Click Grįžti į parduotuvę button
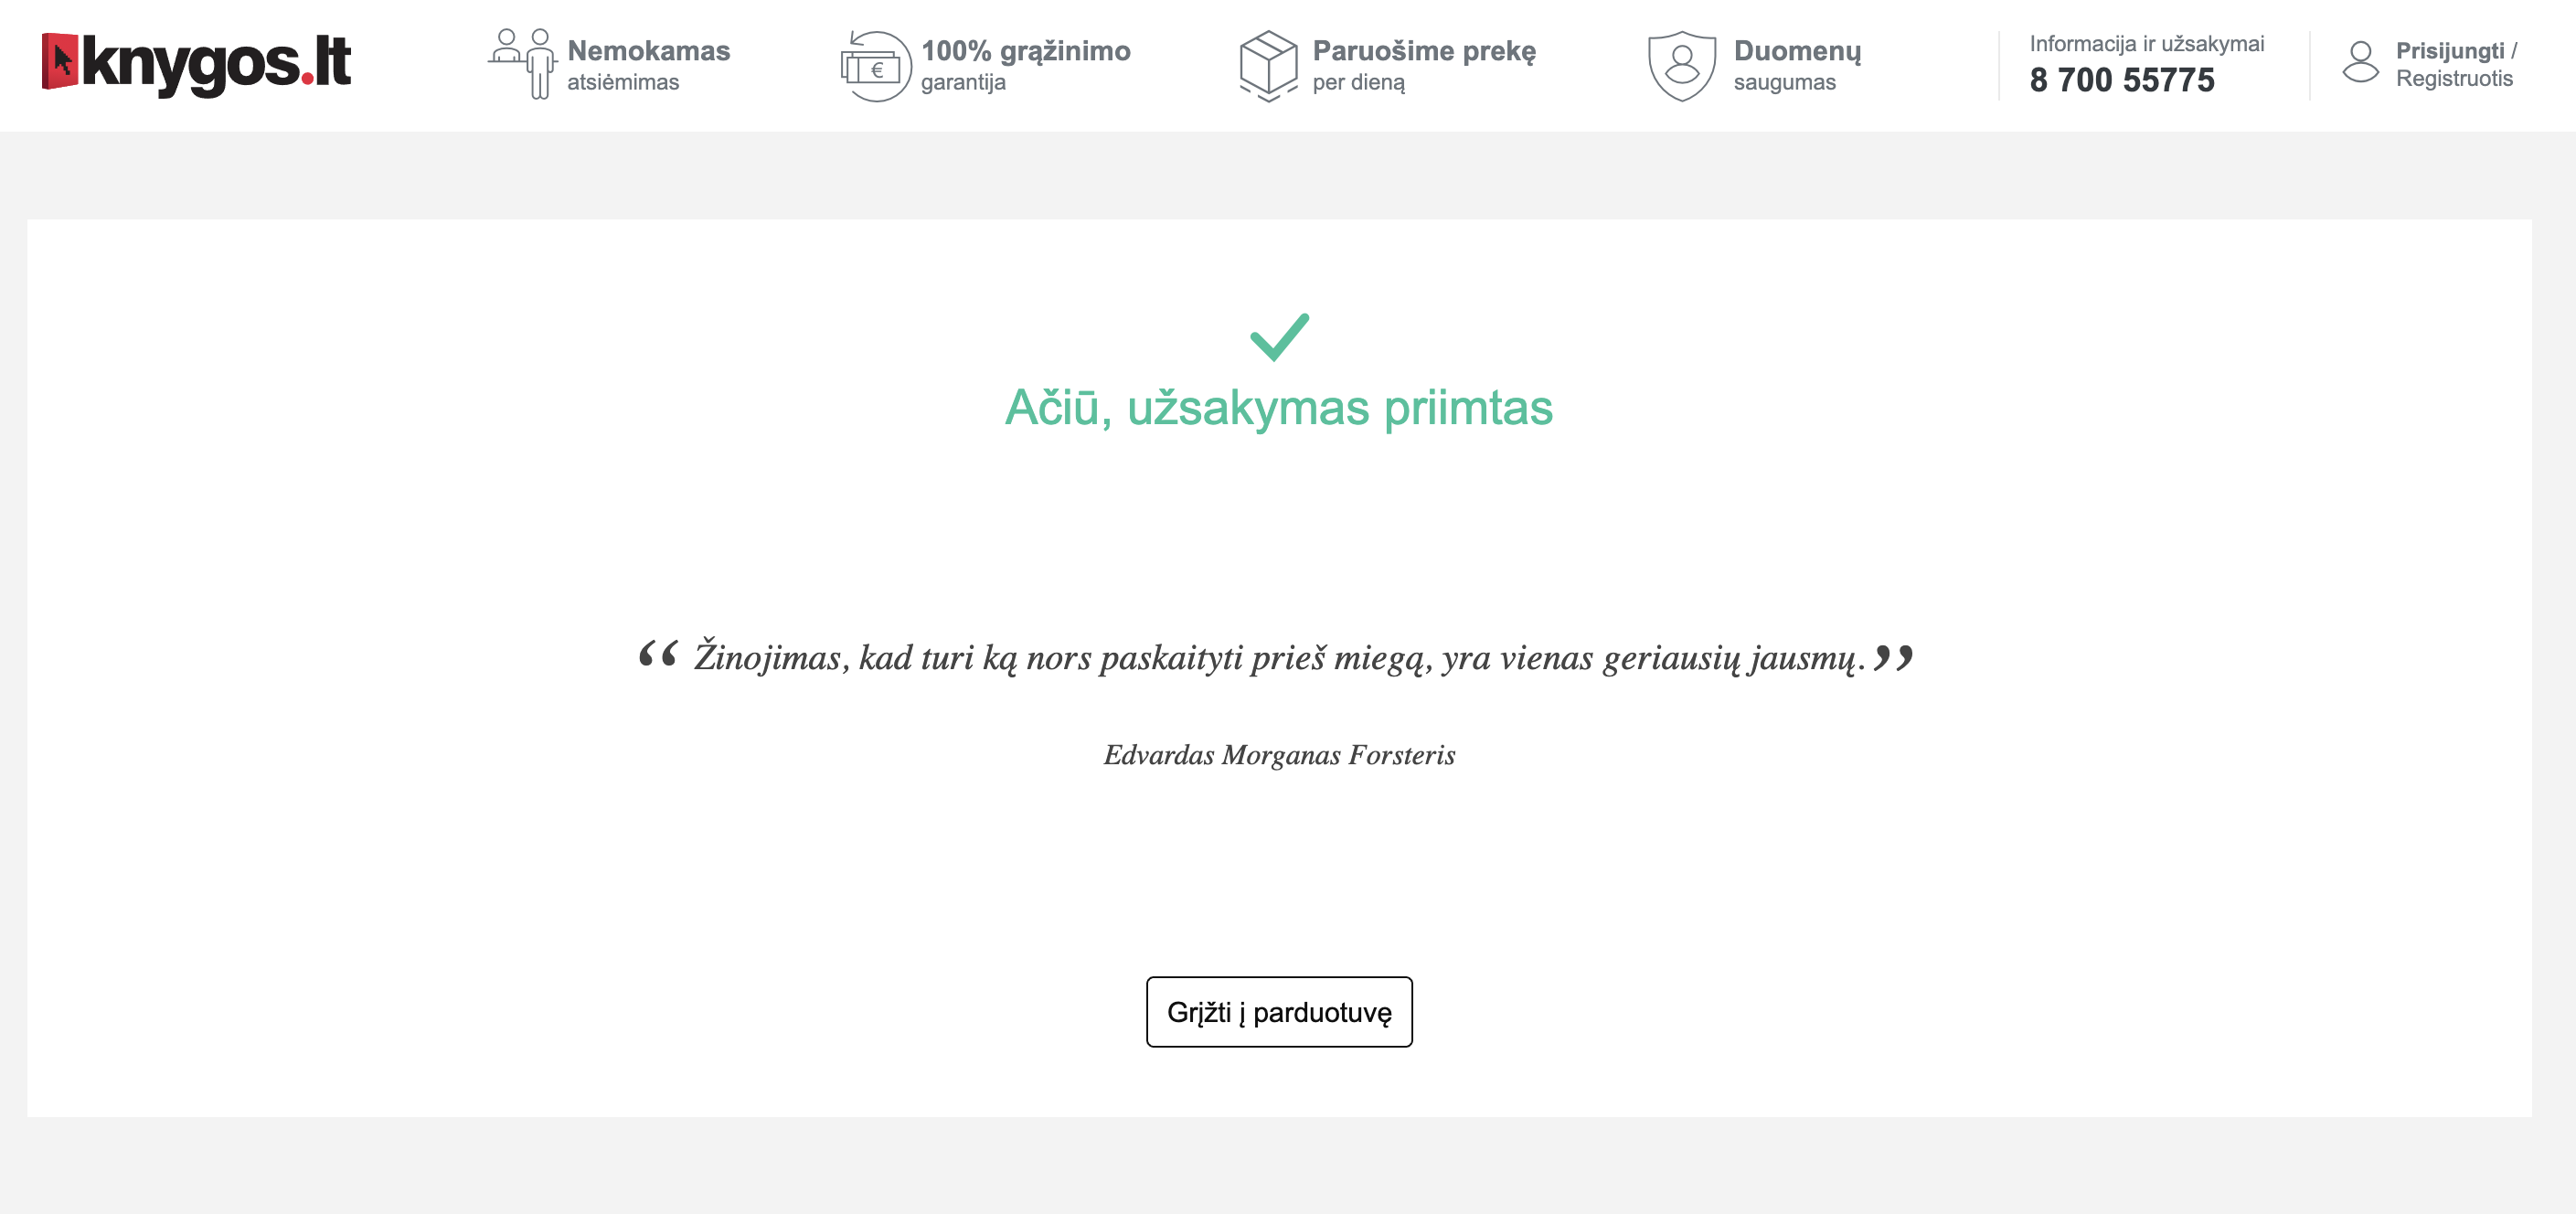This screenshot has height=1214, width=2576. [1279, 1012]
